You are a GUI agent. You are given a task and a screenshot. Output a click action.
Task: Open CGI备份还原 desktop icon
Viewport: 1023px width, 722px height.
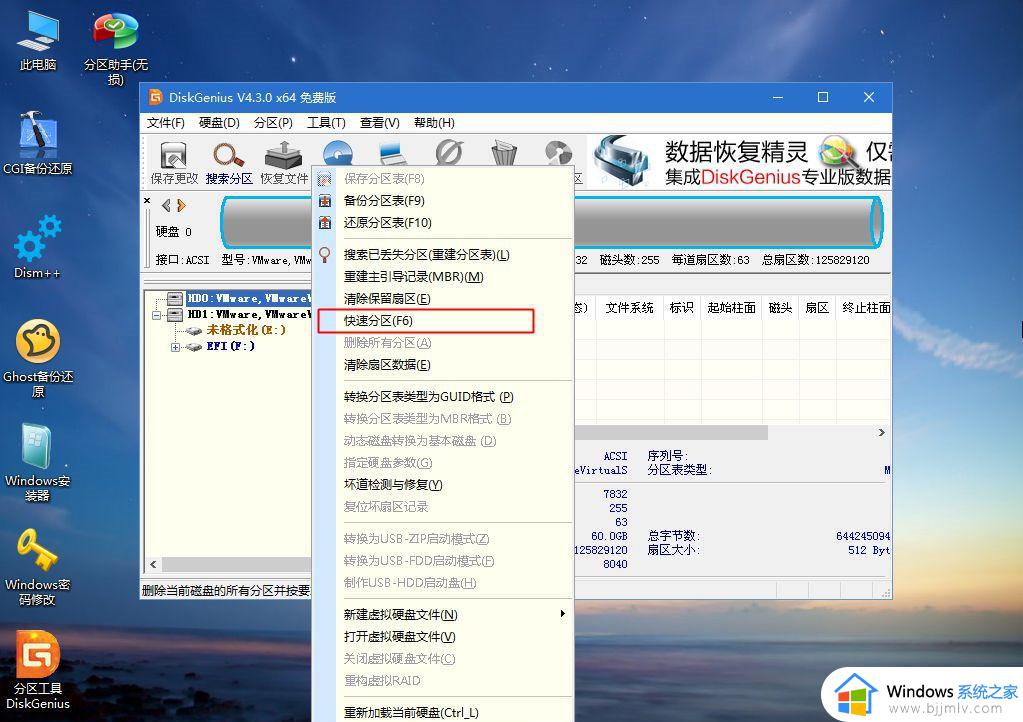point(38,143)
